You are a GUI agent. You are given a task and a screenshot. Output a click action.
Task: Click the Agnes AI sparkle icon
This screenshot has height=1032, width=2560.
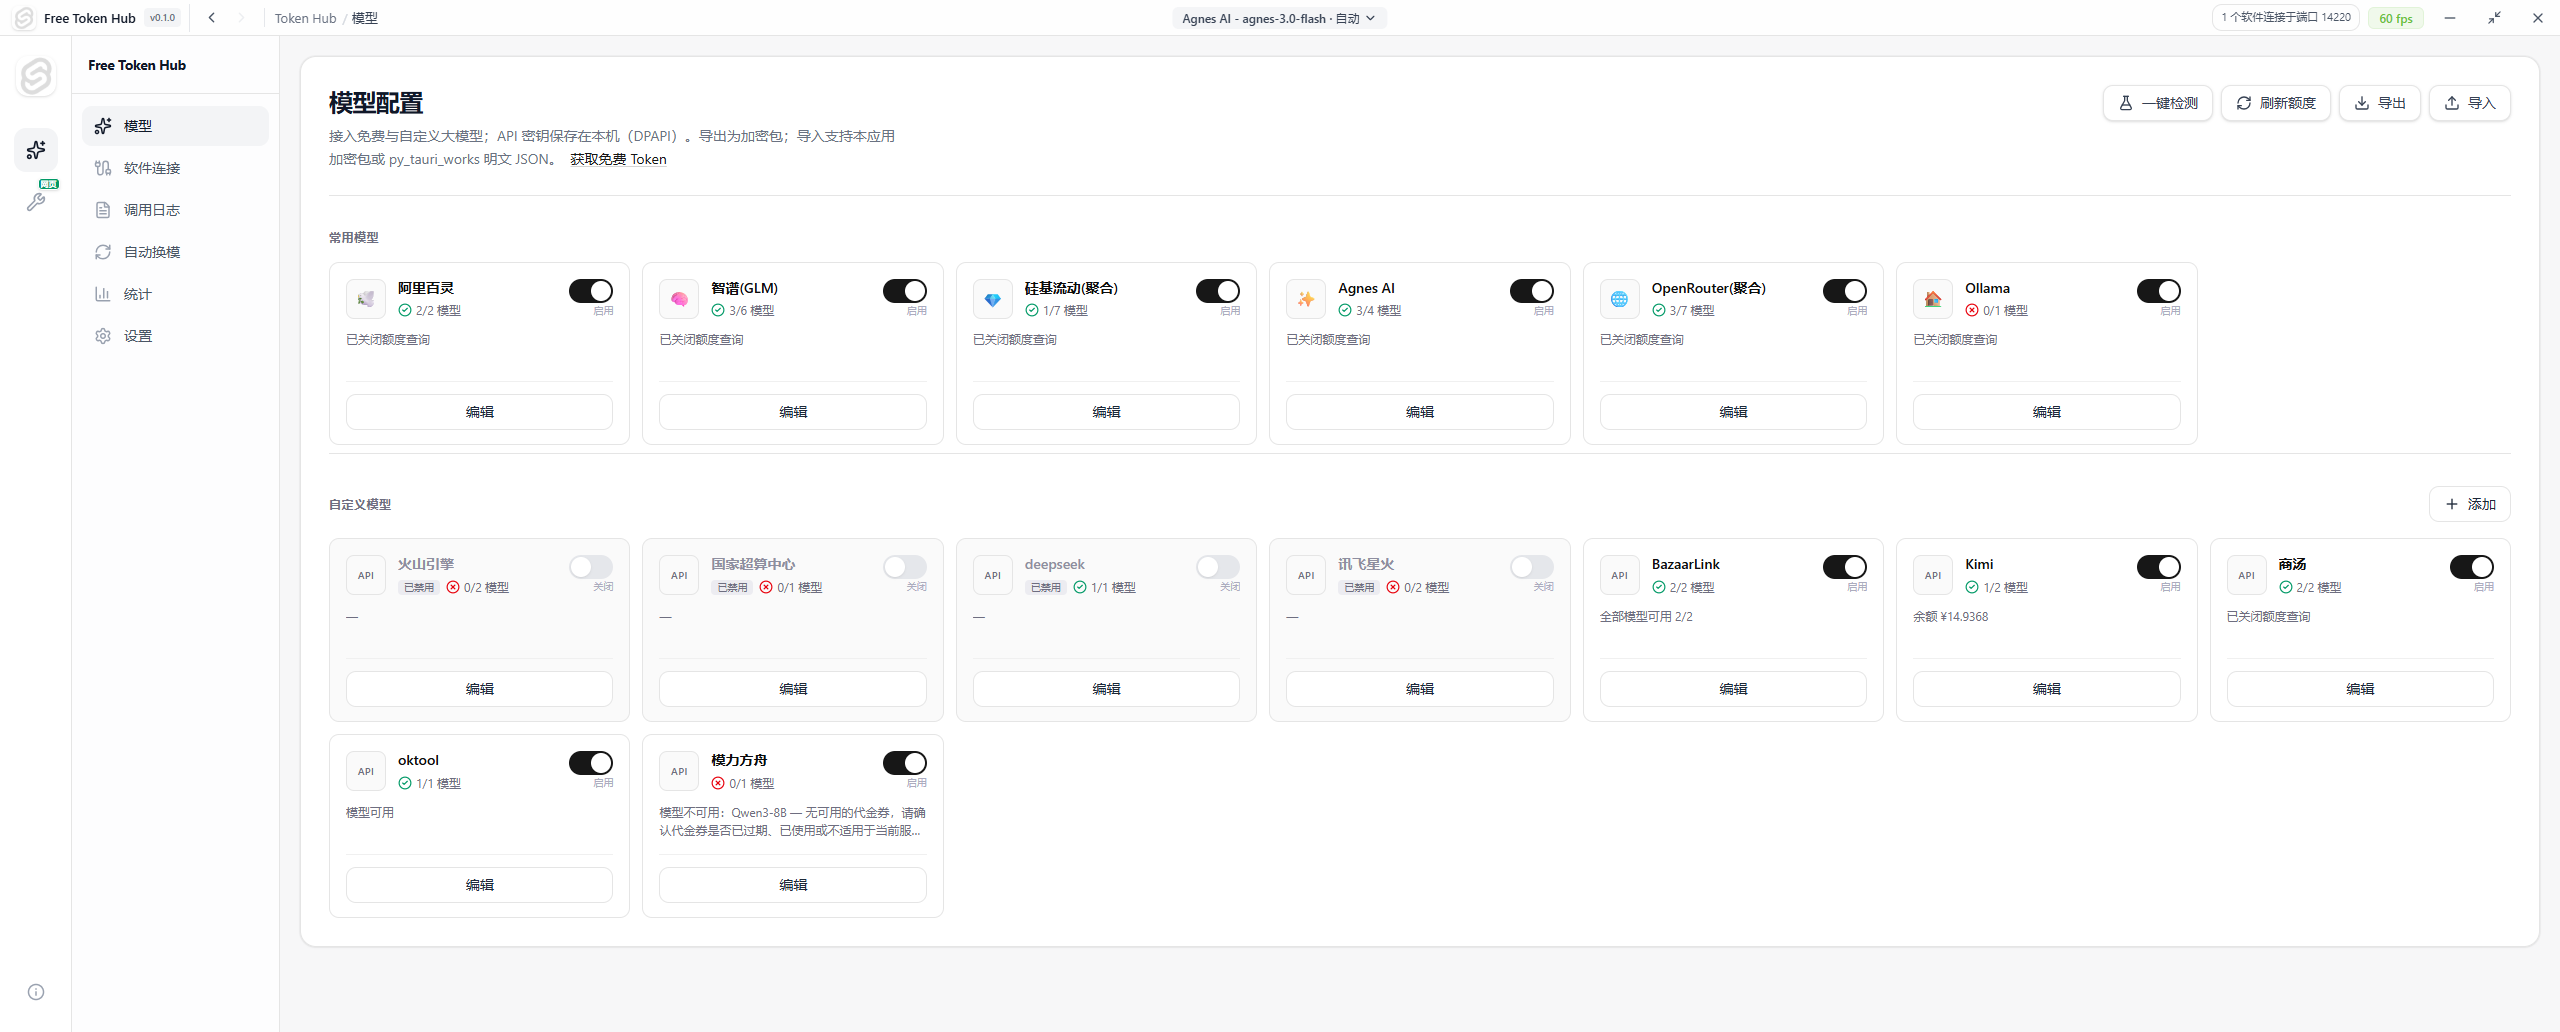1306,299
